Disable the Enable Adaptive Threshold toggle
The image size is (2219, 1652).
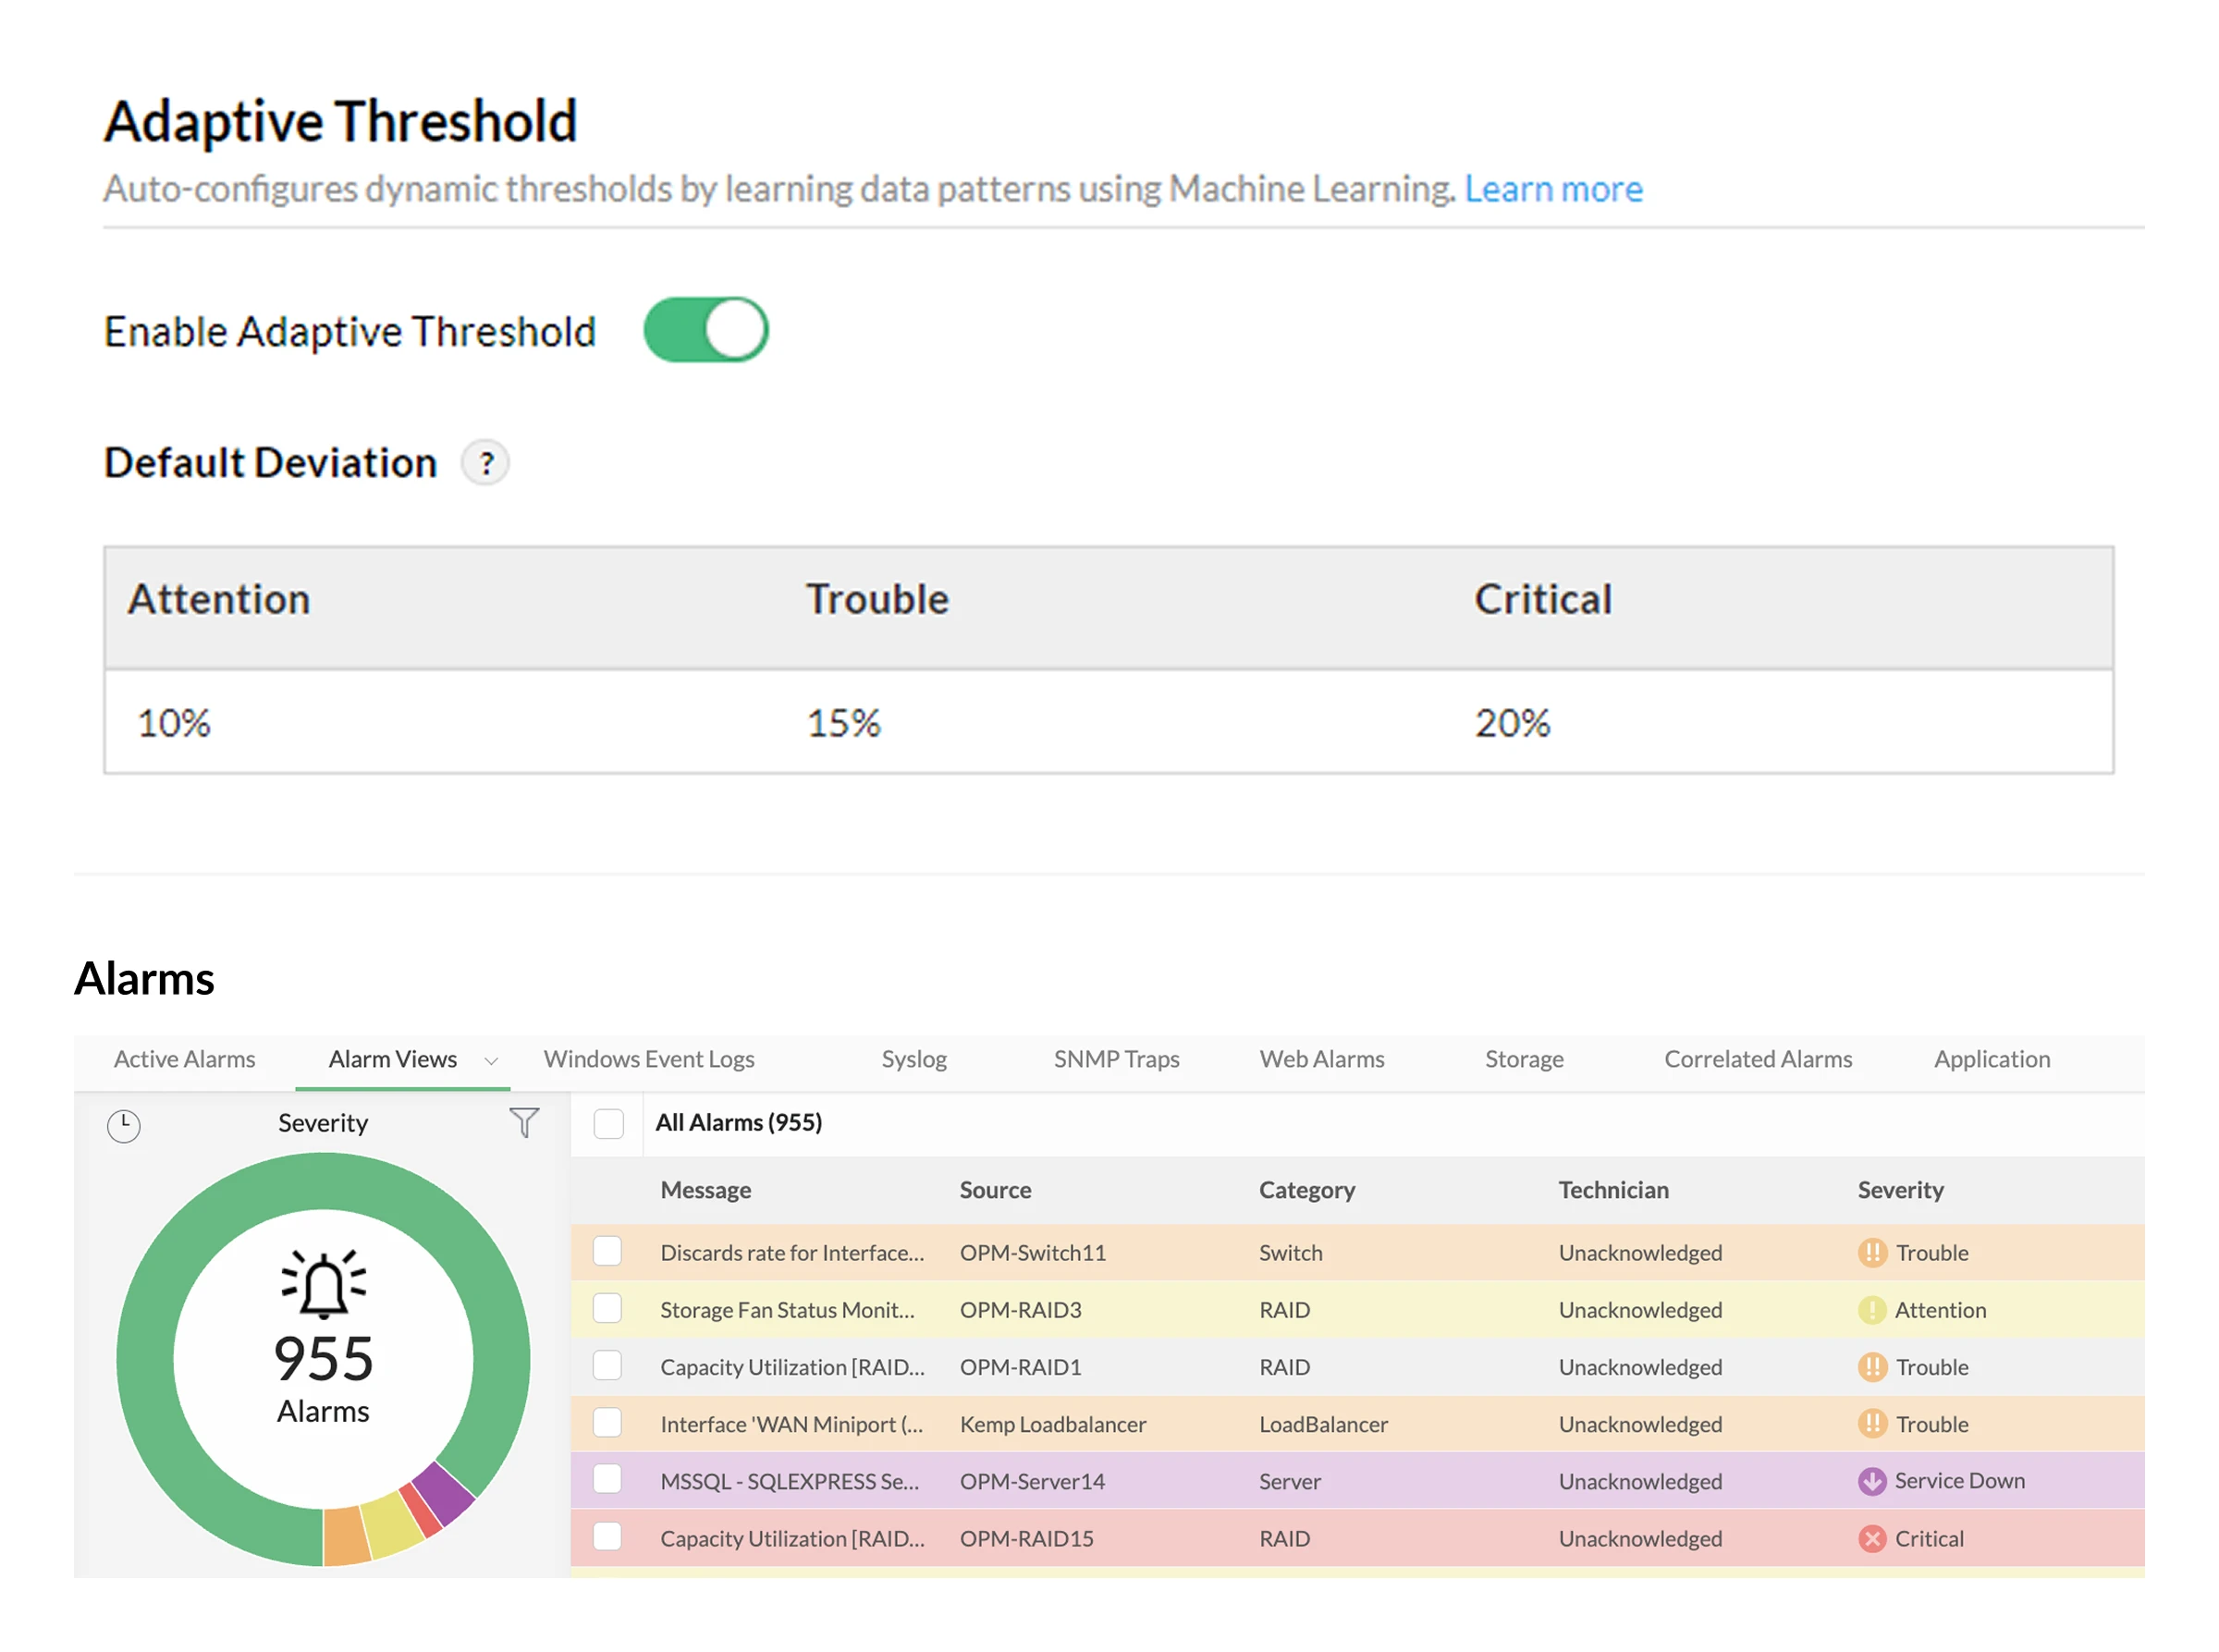click(x=706, y=330)
